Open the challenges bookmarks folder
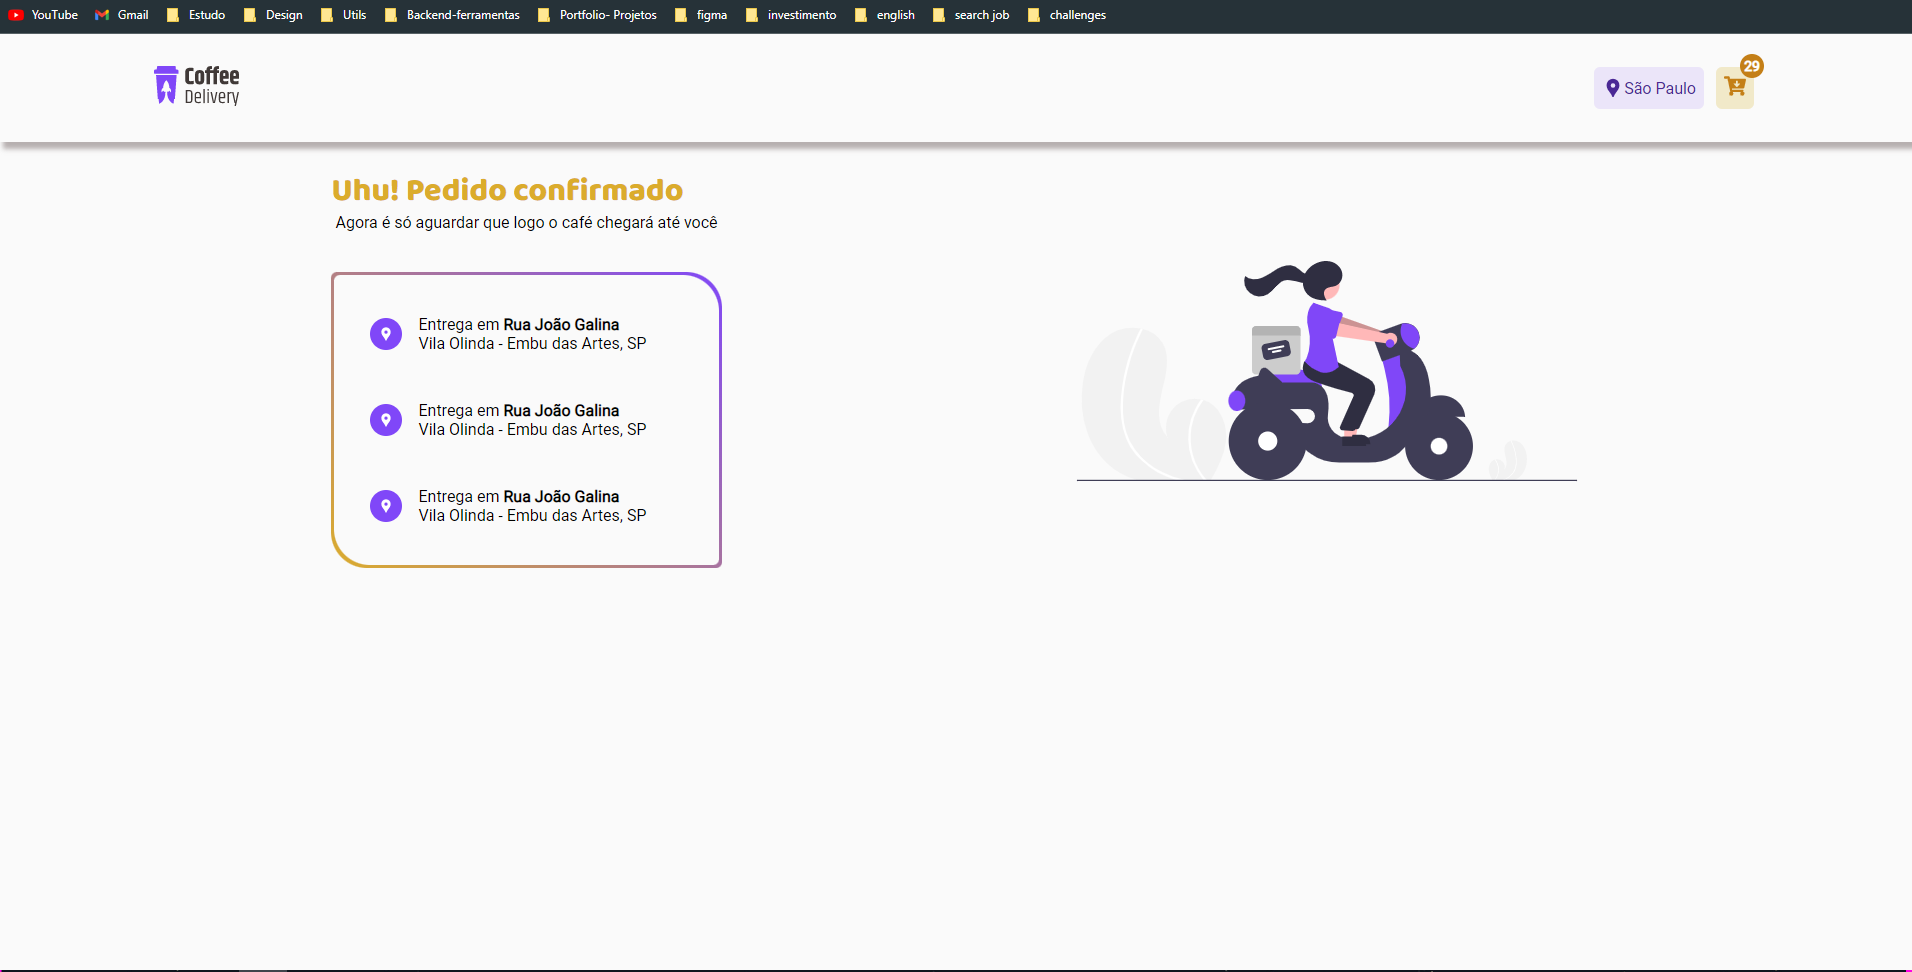 coord(1067,15)
